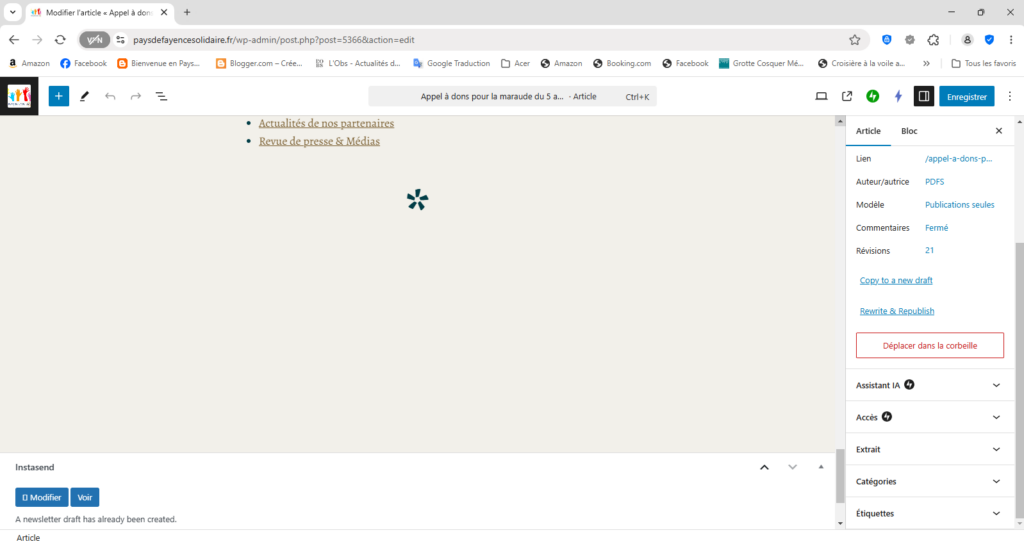1024x544 pixels.
Task: Switch to the Bloc tab
Action: point(909,131)
